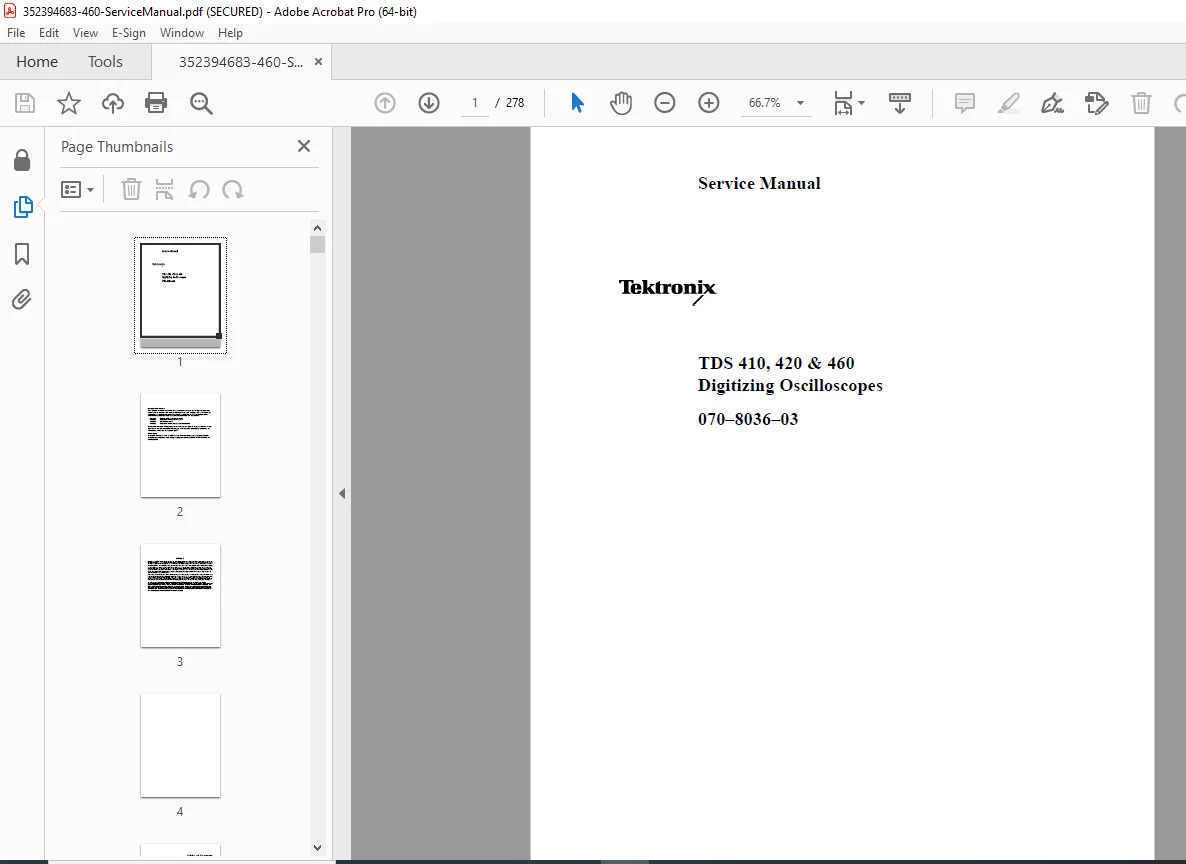Go to next page arrow
The image size is (1186, 864).
[x=429, y=103]
